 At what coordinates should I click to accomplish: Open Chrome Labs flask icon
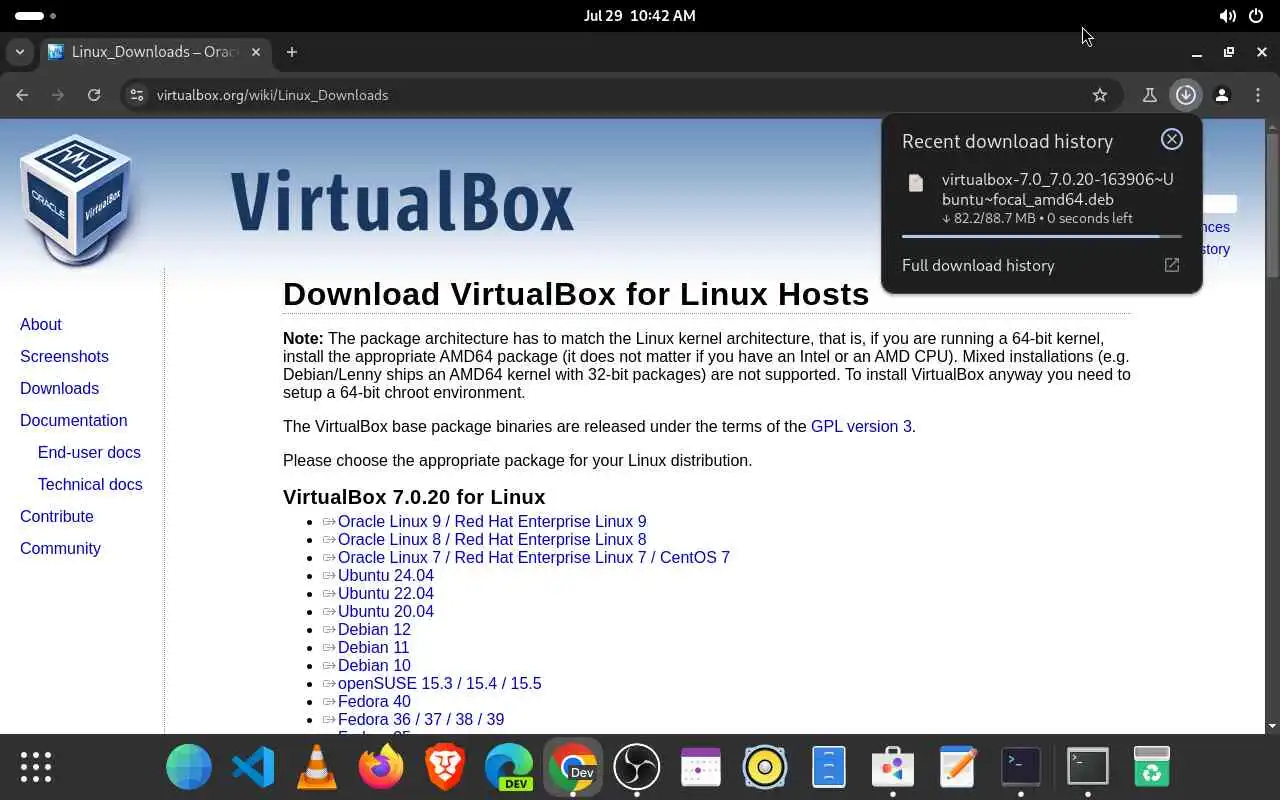pyautogui.click(x=1149, y=95)
